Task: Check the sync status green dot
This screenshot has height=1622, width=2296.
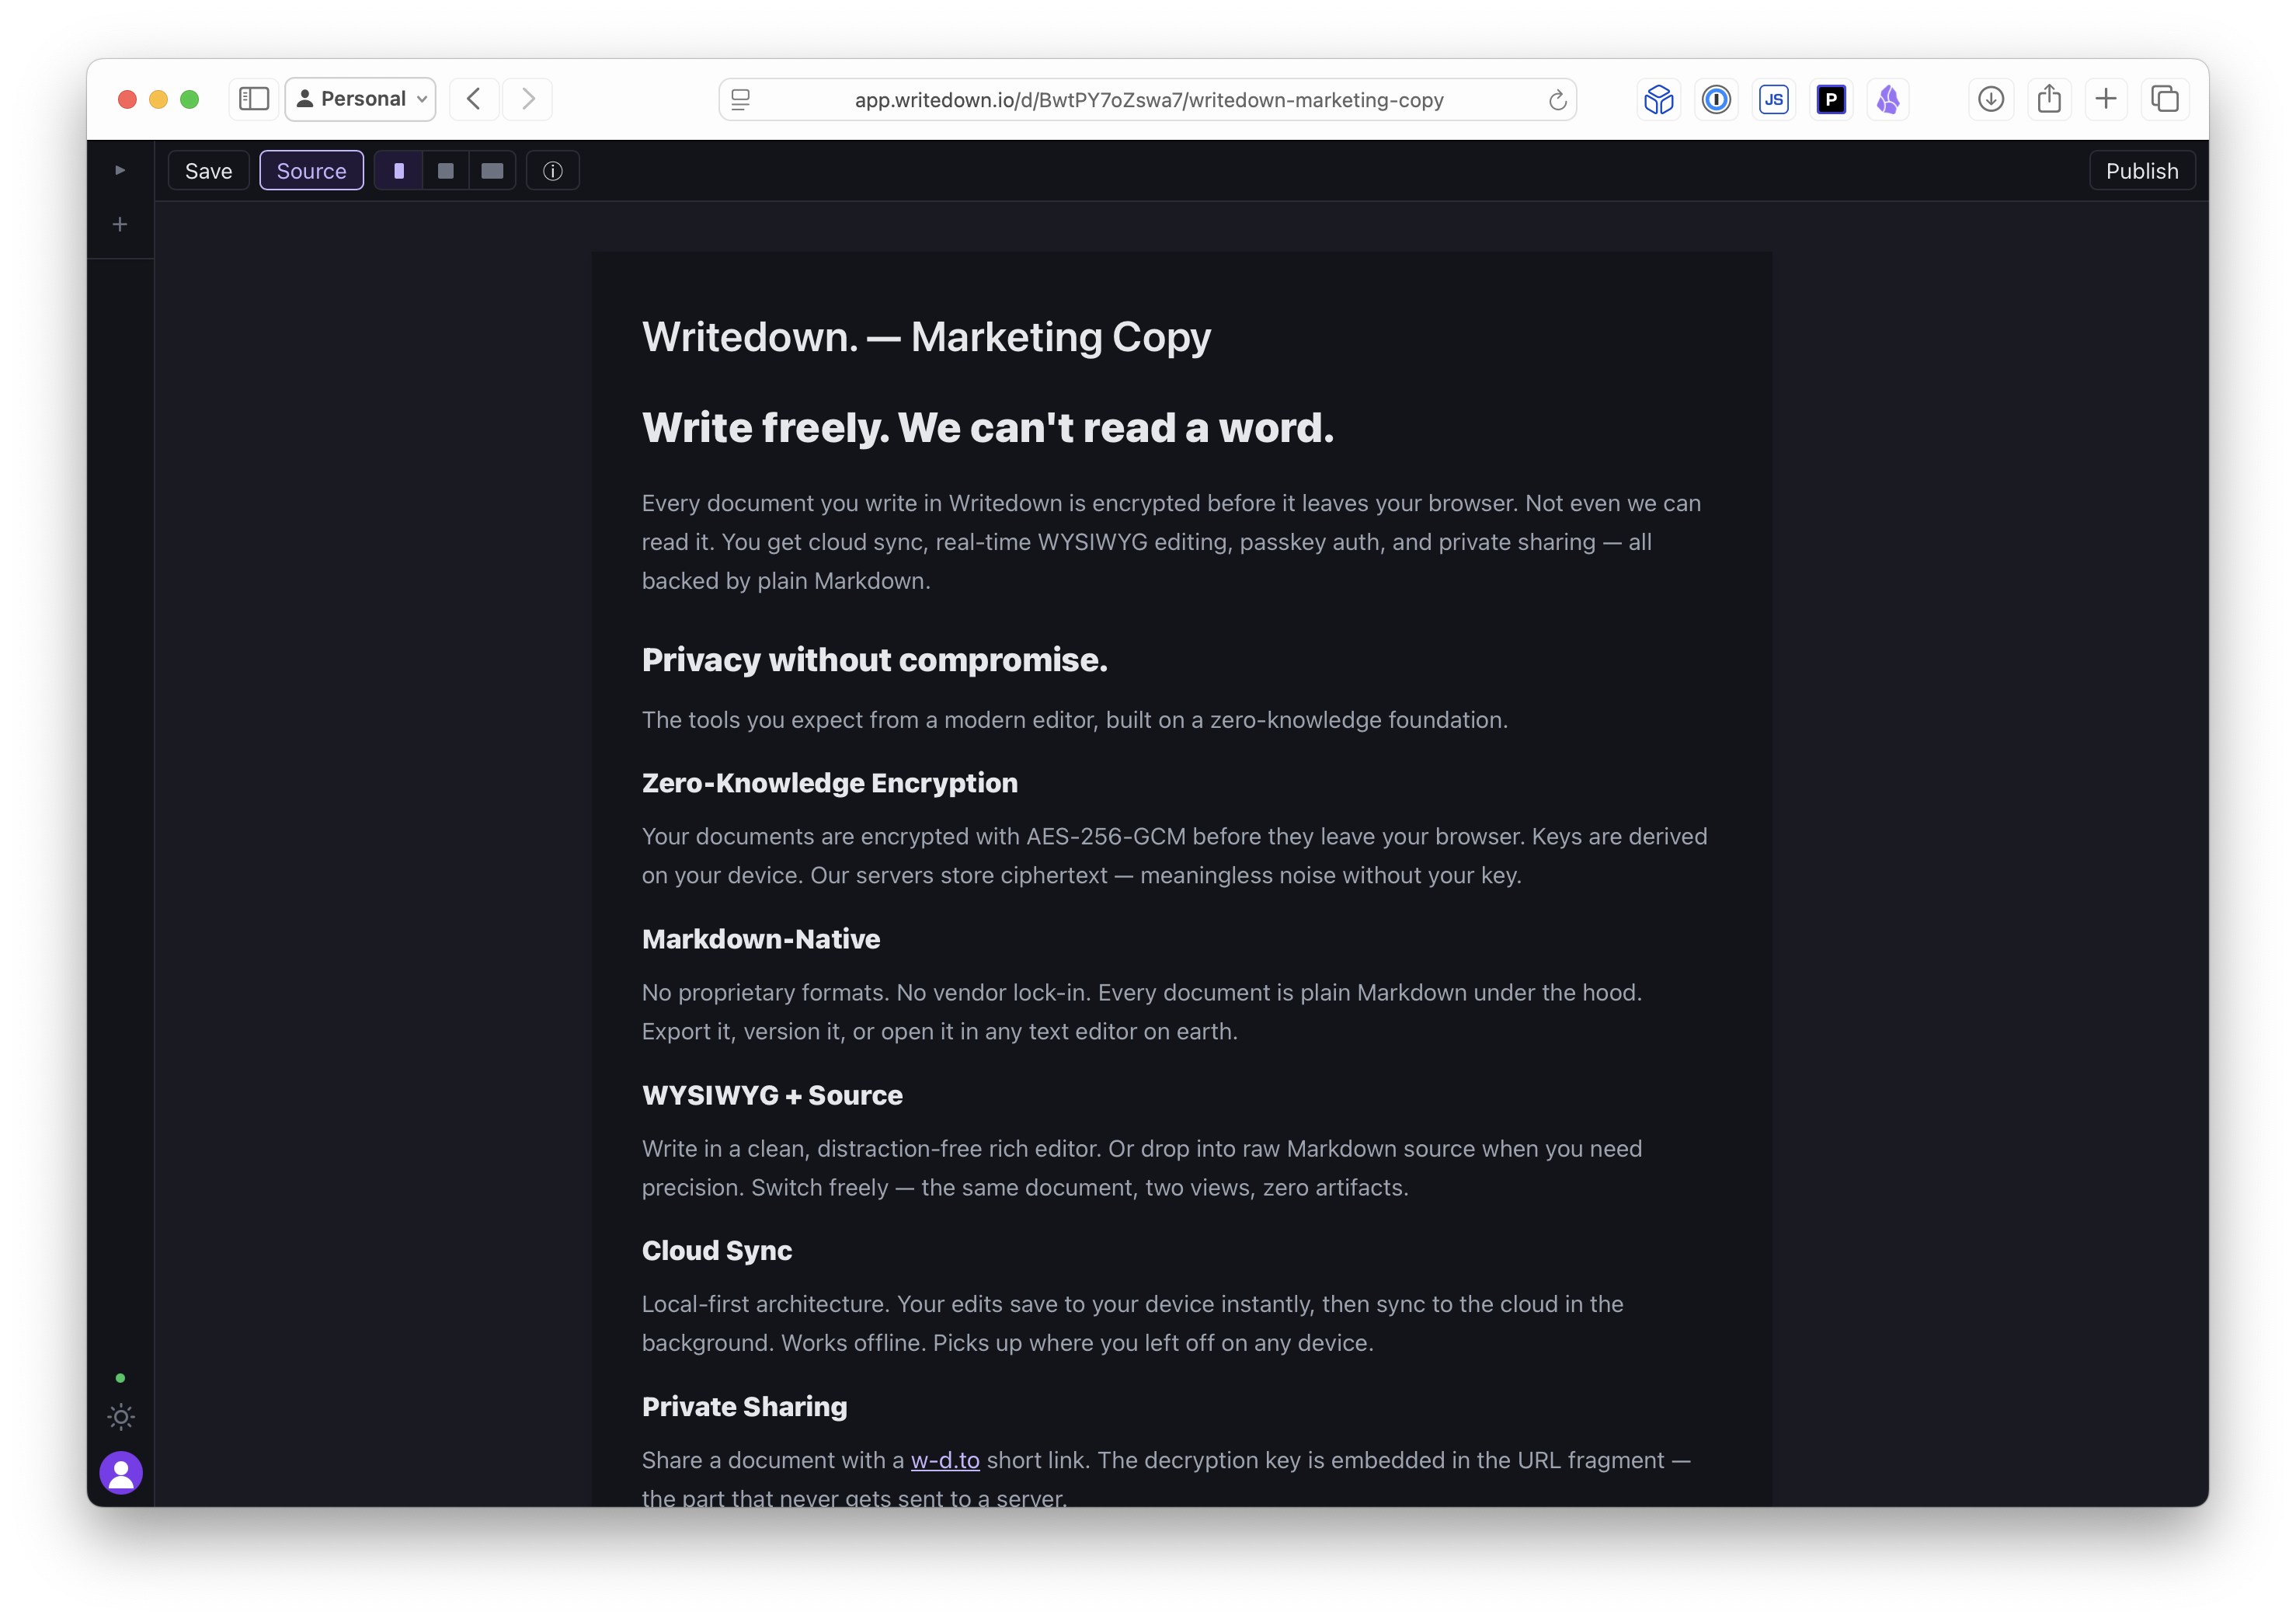Action: click(x=120, y=1377)
